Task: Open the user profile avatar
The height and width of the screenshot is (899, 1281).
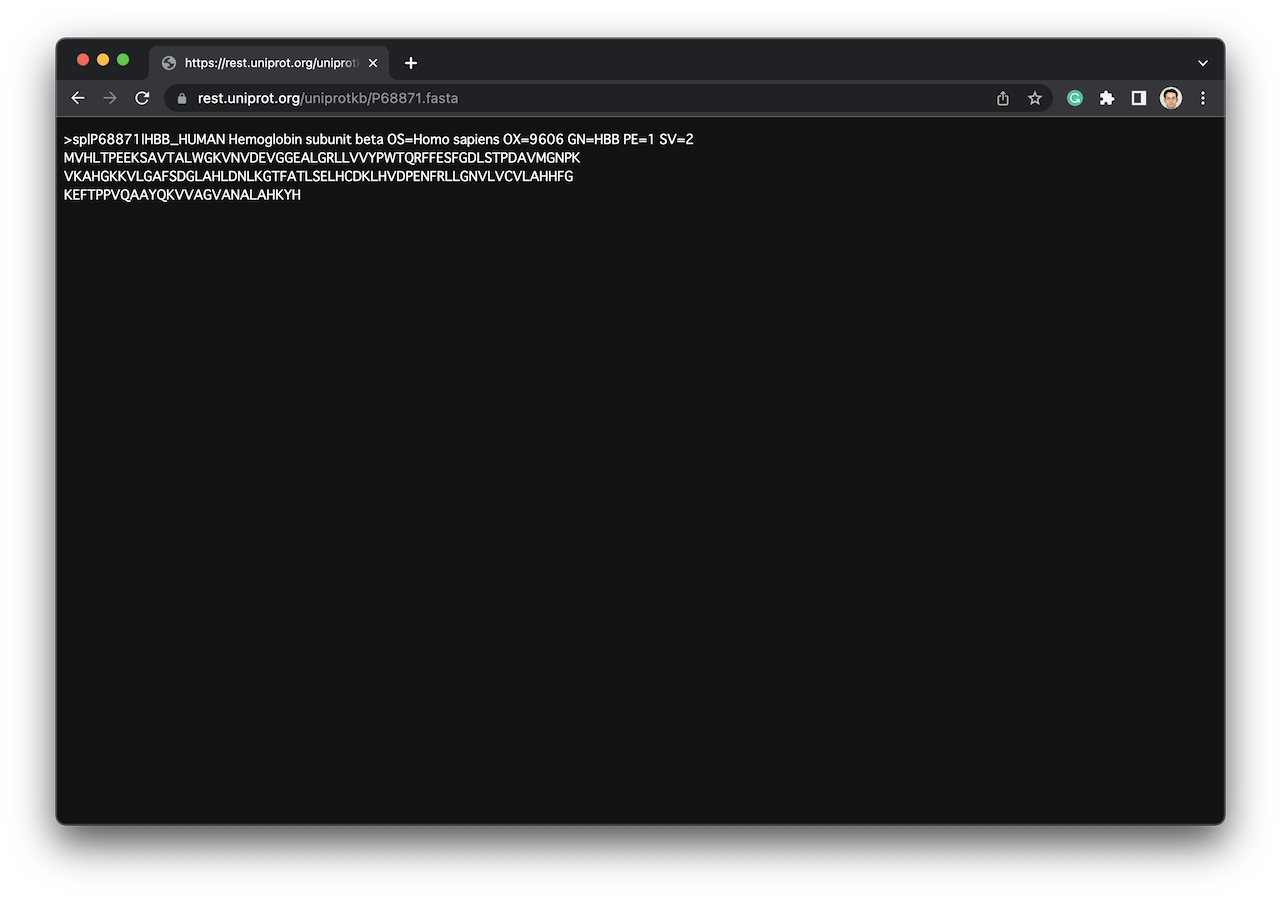Action: click(1171, 98)
